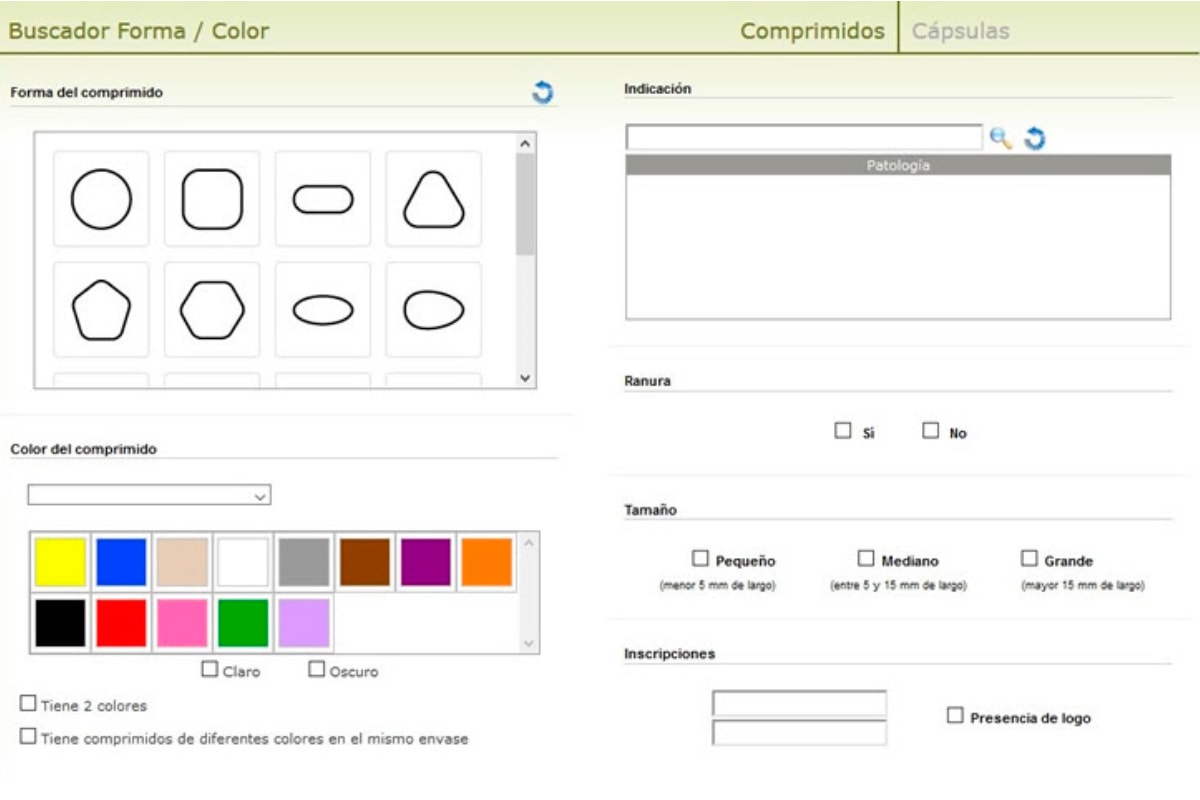Viewport: 1200px width, 800px height.
Task: Reset the Indicación search field
Action: 1035,138
